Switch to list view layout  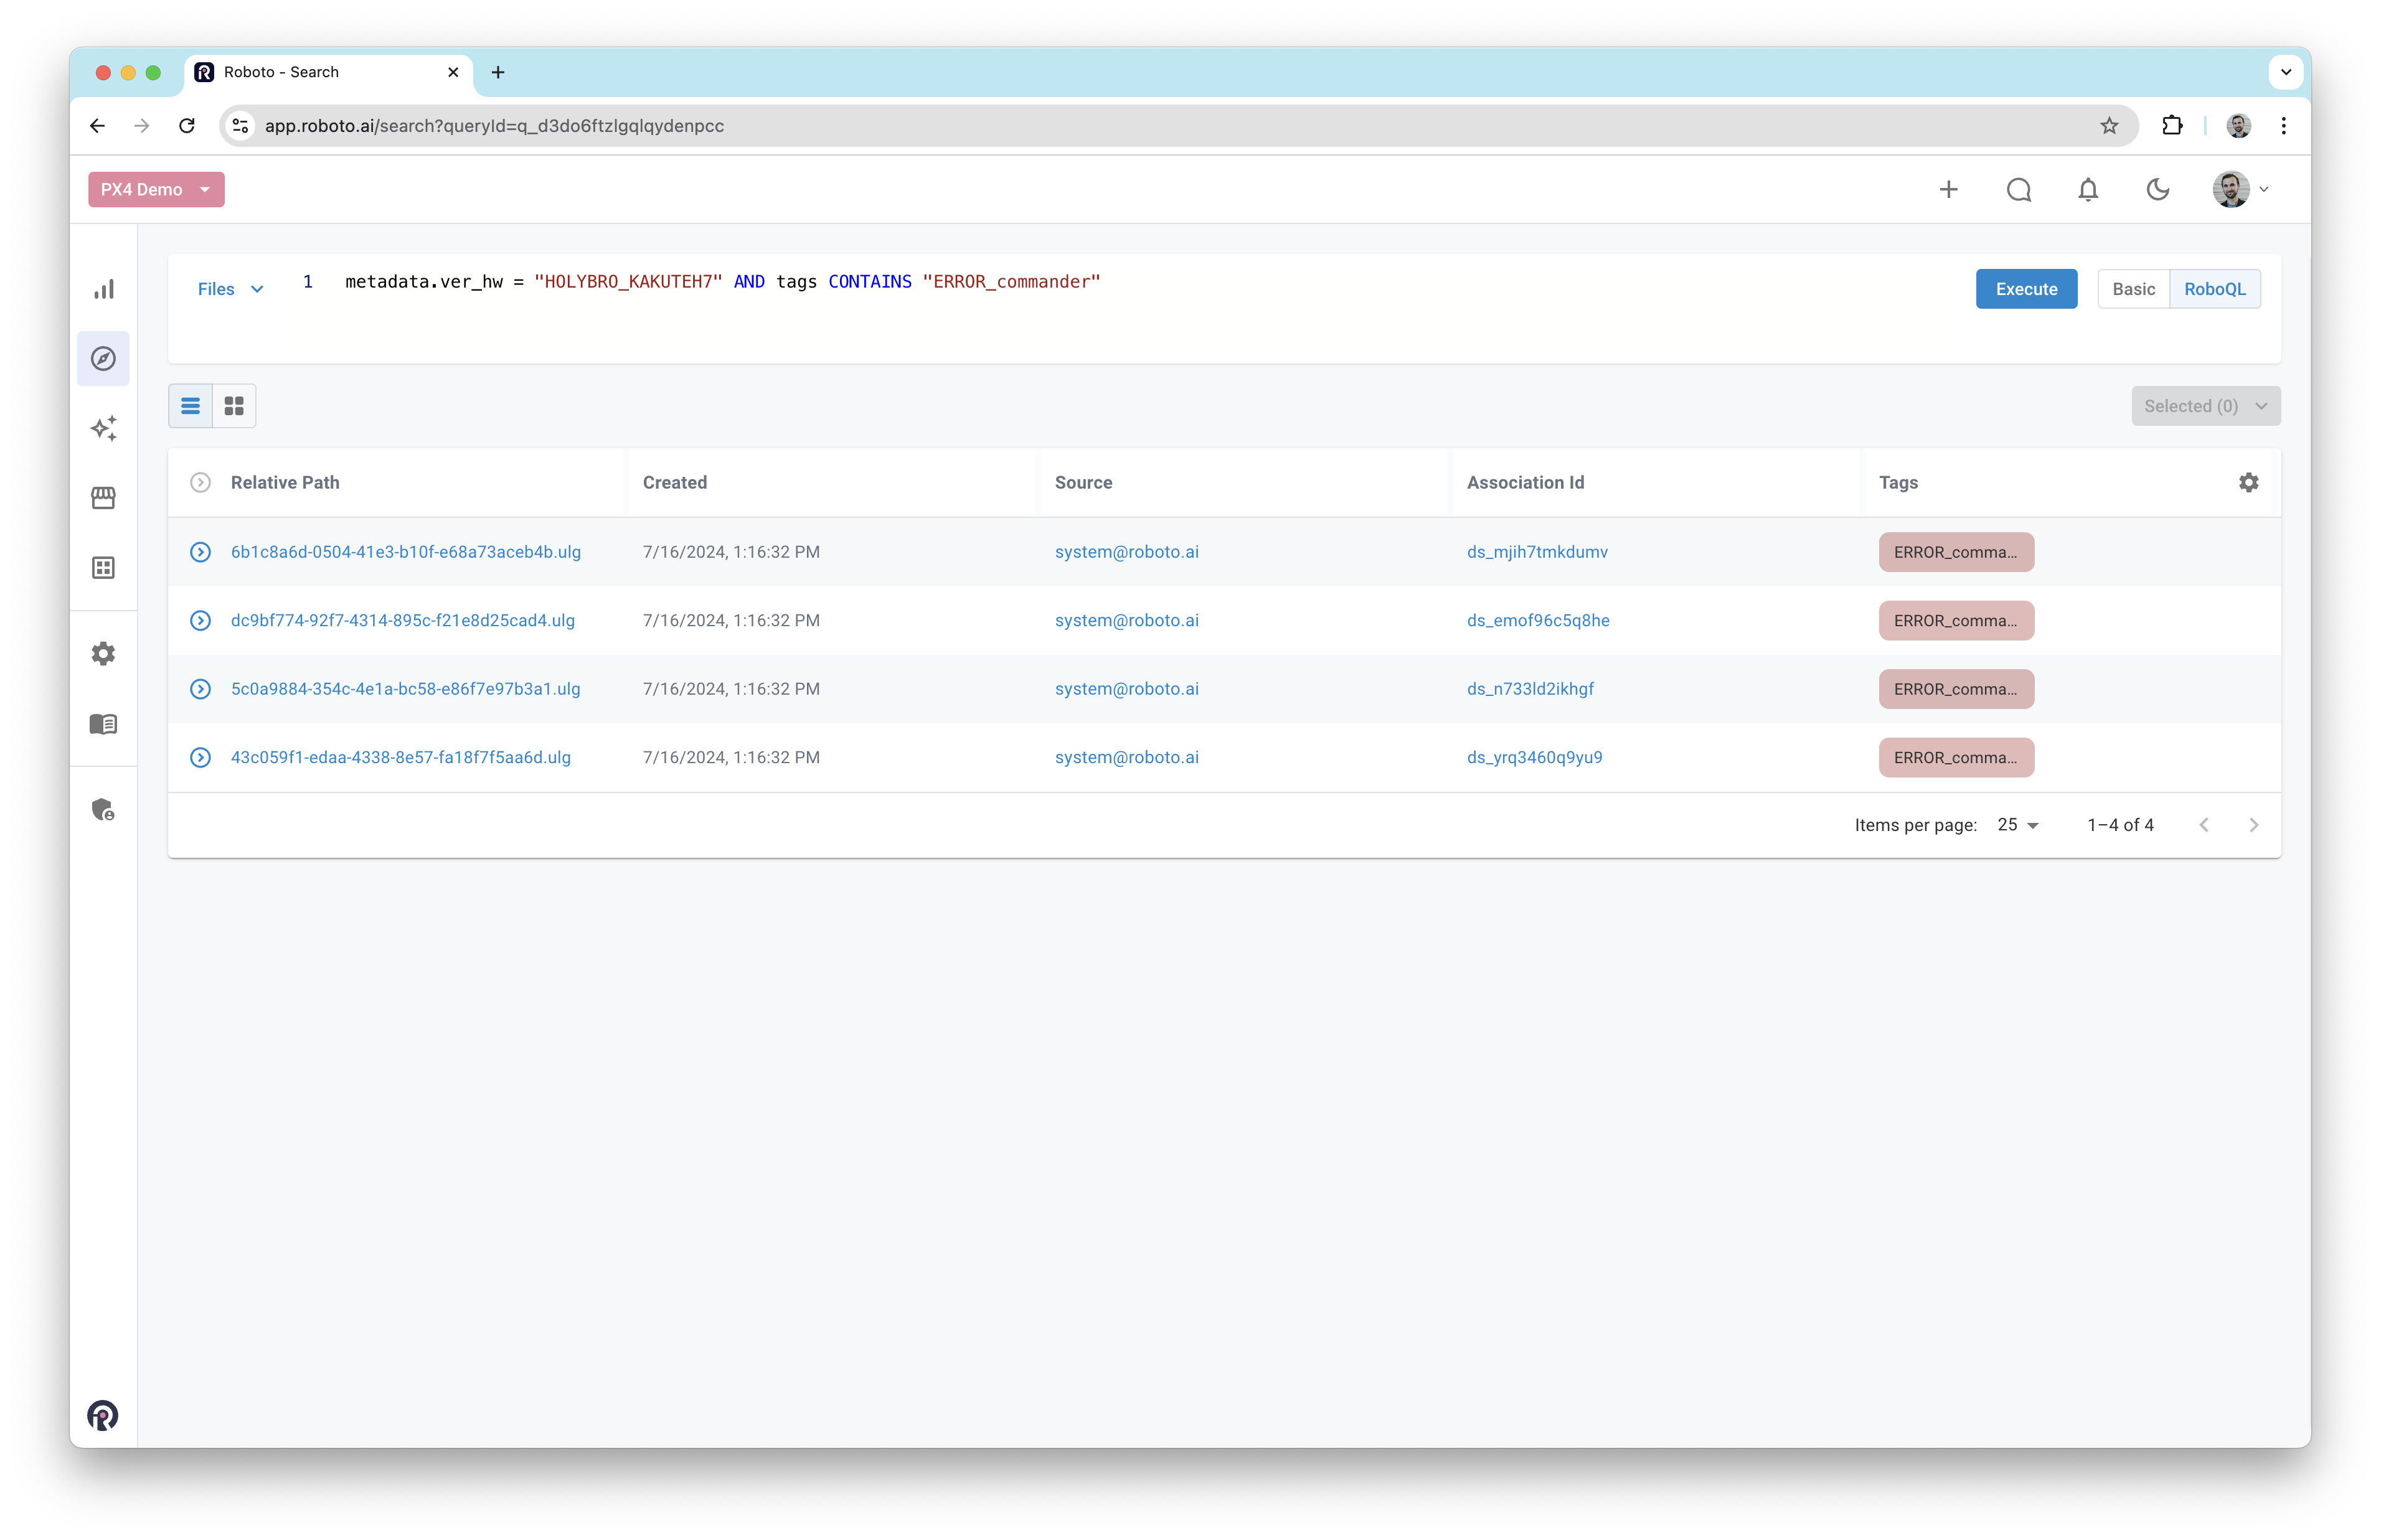[x=190, y=406]
